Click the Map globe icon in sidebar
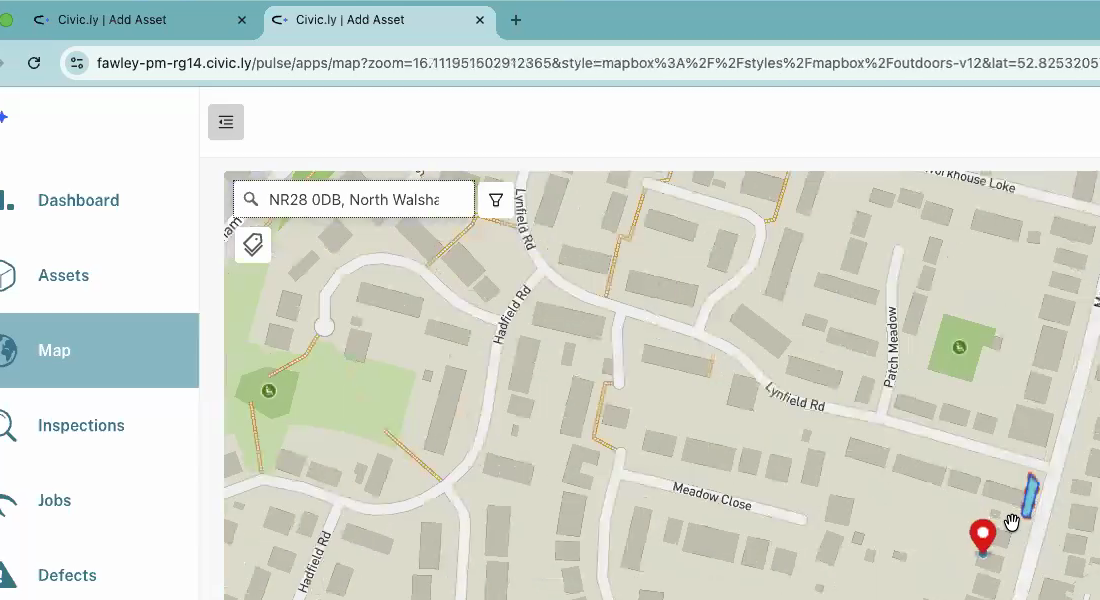 pos(9,350)
